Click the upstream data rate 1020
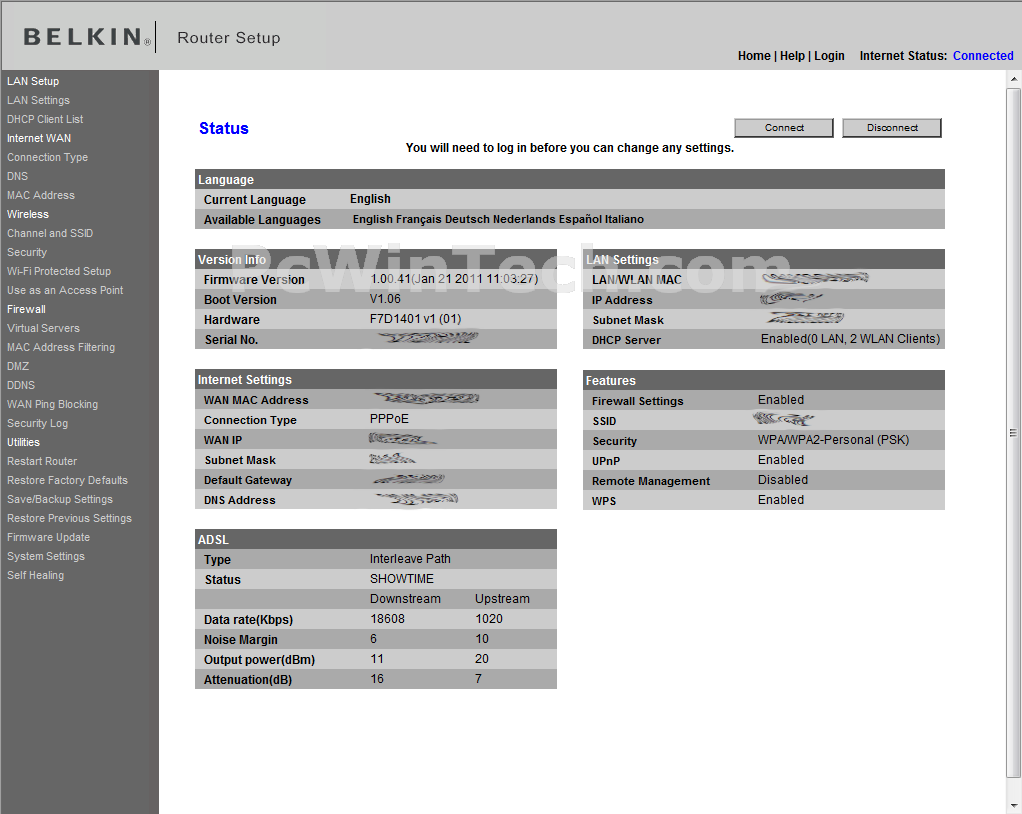The width and height of the screenshot is (1022, 814). (x=489, y=618)
